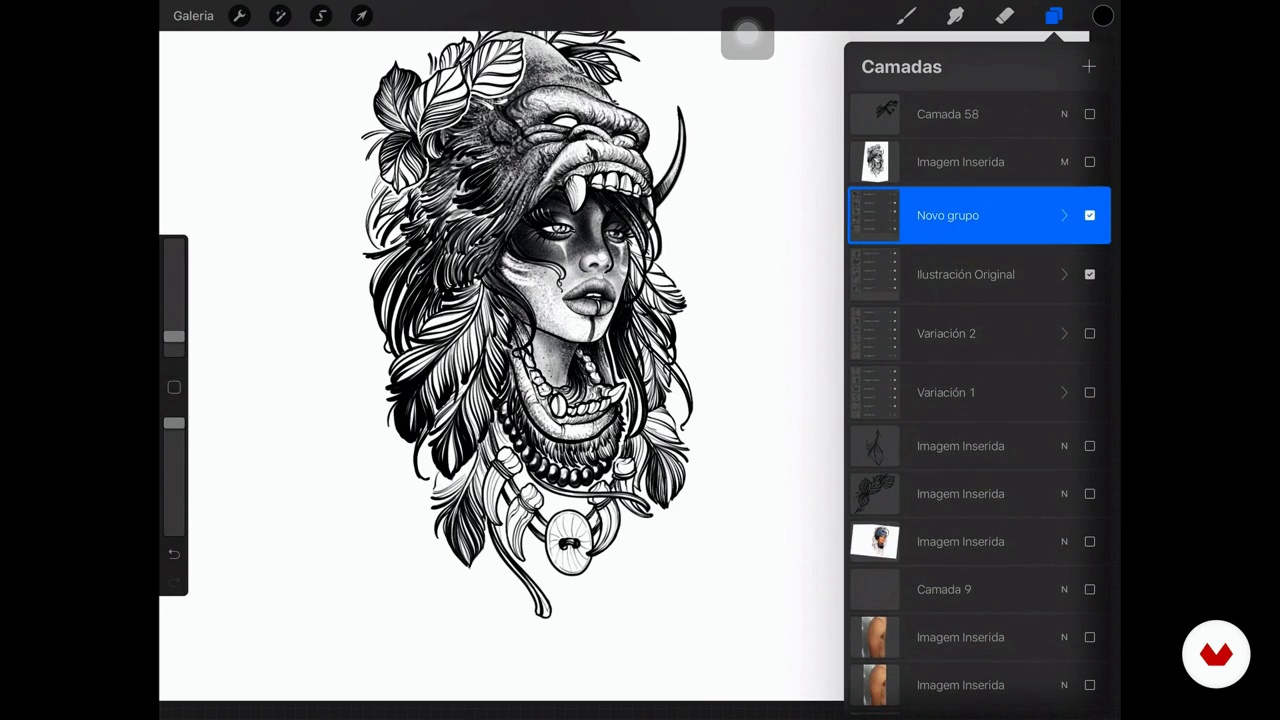Select the Eraser tool

(x=1004, y=16)
